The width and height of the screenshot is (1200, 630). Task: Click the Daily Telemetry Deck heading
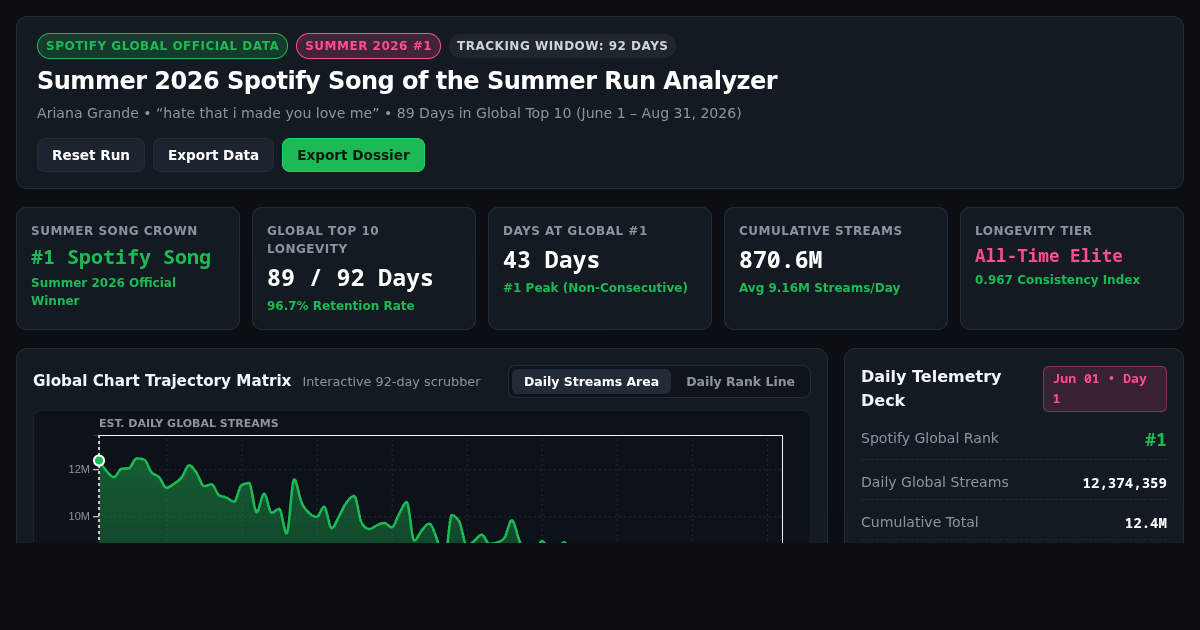pyautogui.click(x=931, y=389)
